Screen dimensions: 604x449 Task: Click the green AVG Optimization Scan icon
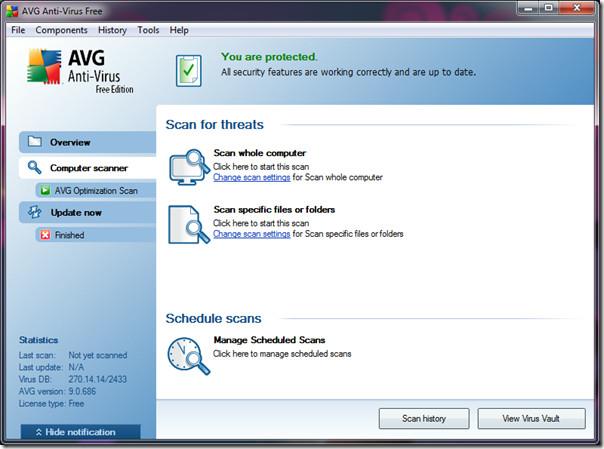(45, 190)
